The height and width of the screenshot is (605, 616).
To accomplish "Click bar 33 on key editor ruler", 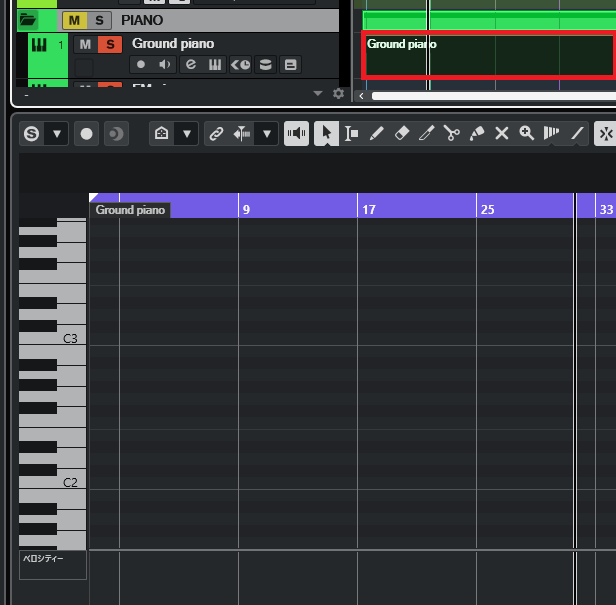I will point(606,209).
